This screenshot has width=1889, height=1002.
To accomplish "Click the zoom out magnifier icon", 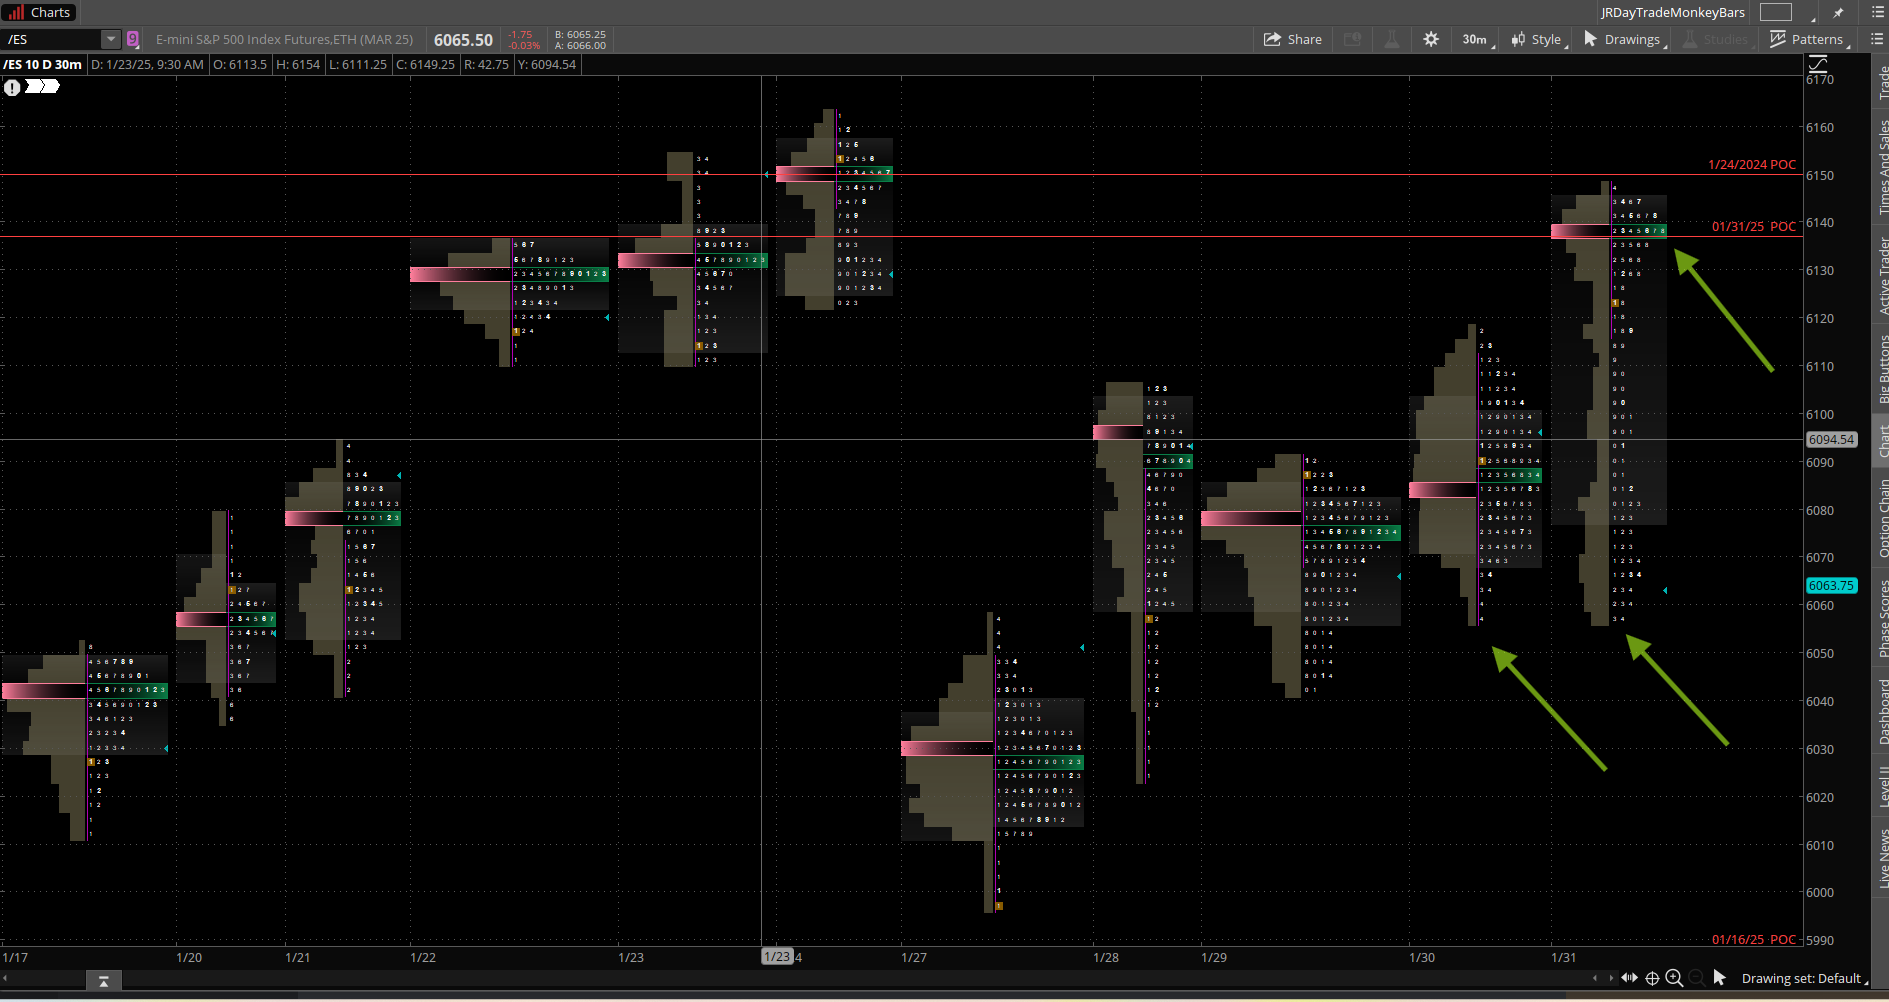I will (x=1696, y=978).
